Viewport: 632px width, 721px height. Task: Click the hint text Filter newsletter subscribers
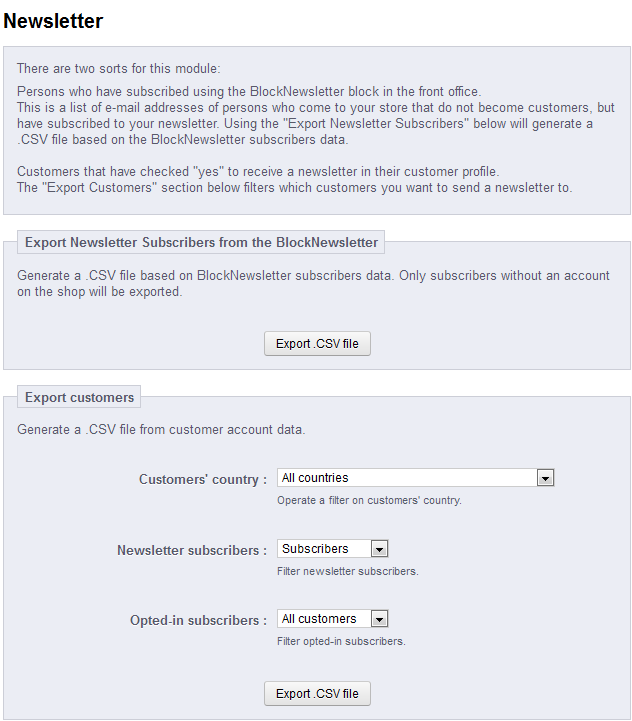tap(347, 571)
